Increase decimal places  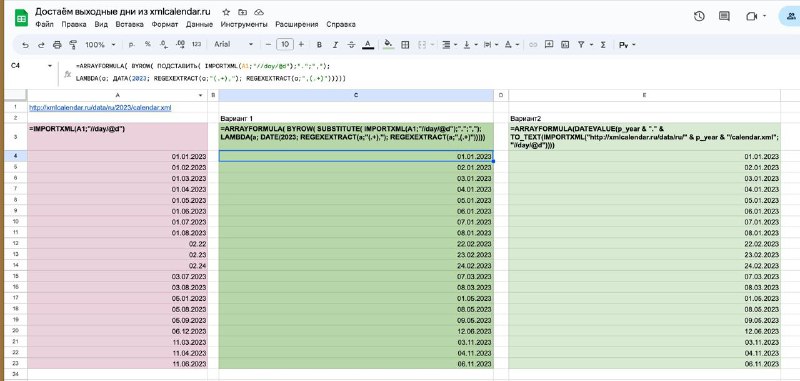pyautogui.click(x=180, y=45)
